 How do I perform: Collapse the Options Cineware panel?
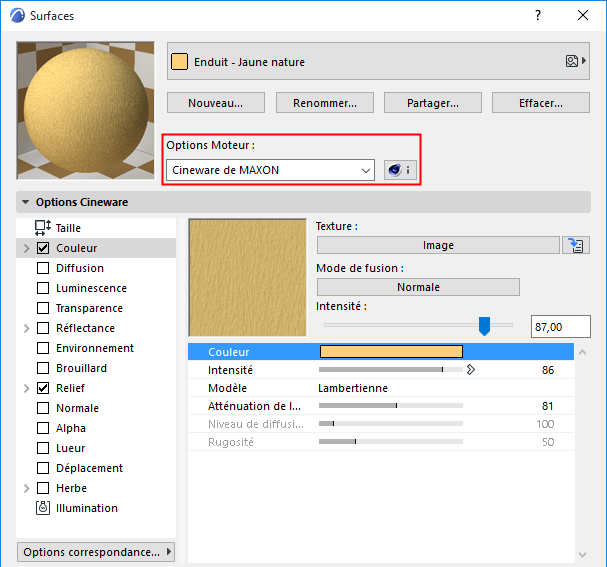[26, 202]
